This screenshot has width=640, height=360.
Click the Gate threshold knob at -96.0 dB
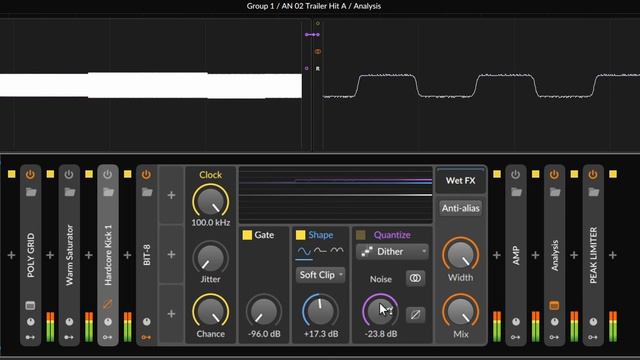[264, 311]
